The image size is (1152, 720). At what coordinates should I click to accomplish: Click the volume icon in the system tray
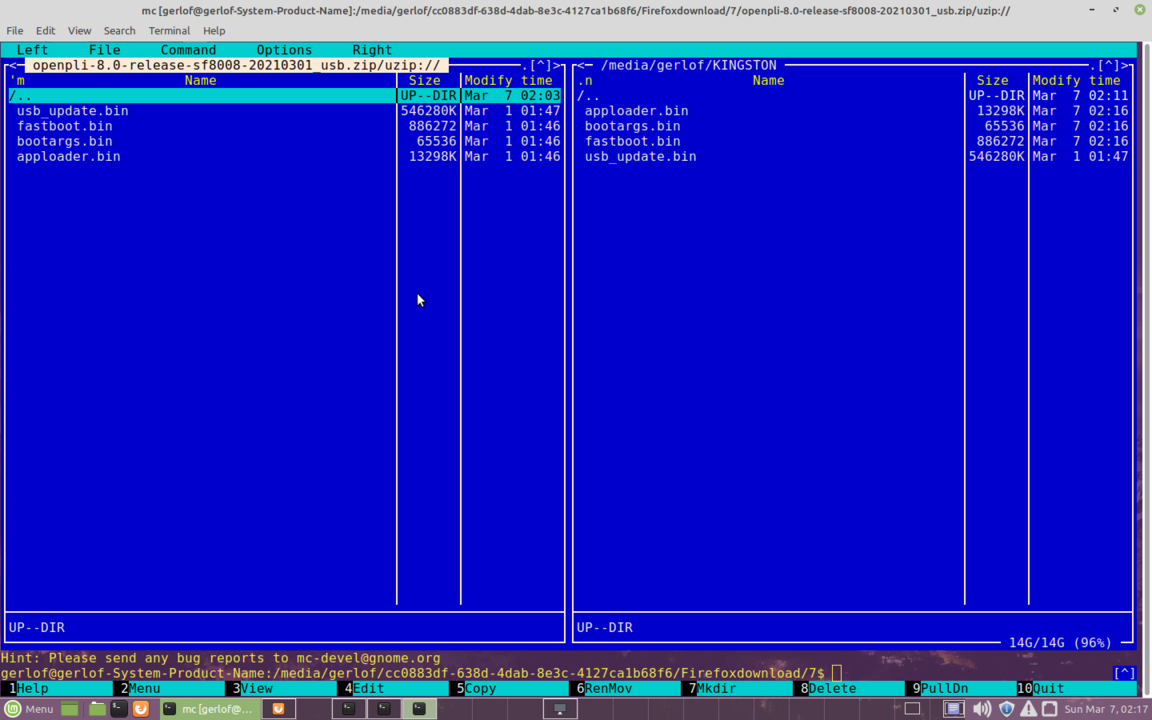[982, 709]
